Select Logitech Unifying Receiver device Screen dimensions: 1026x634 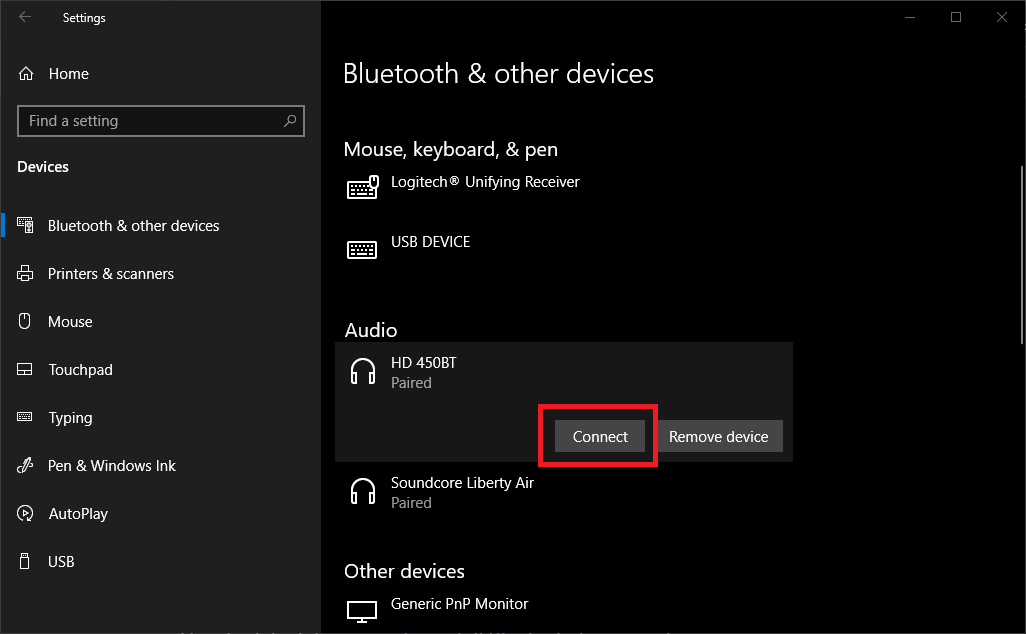tap(563, 188)
